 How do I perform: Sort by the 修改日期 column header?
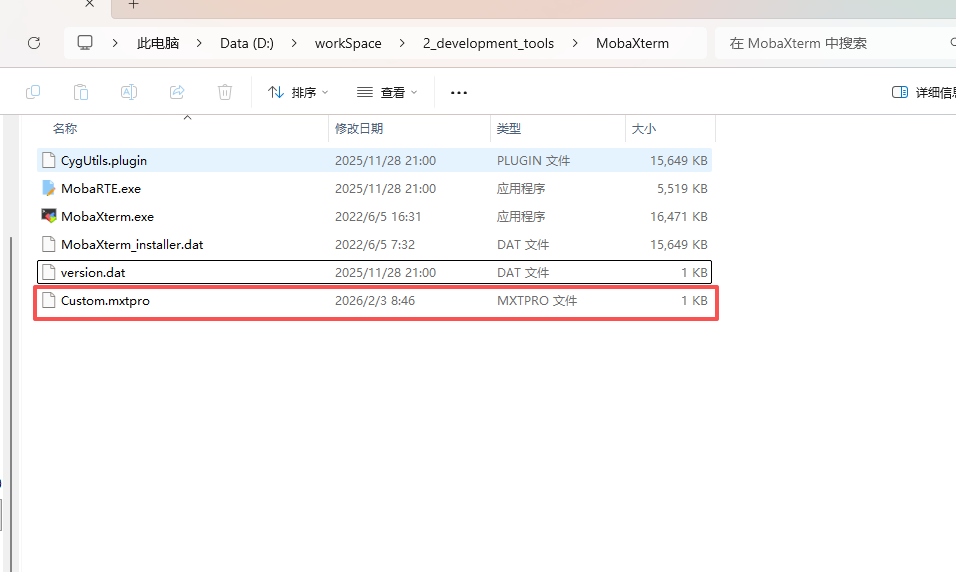(x=359, y=128)
